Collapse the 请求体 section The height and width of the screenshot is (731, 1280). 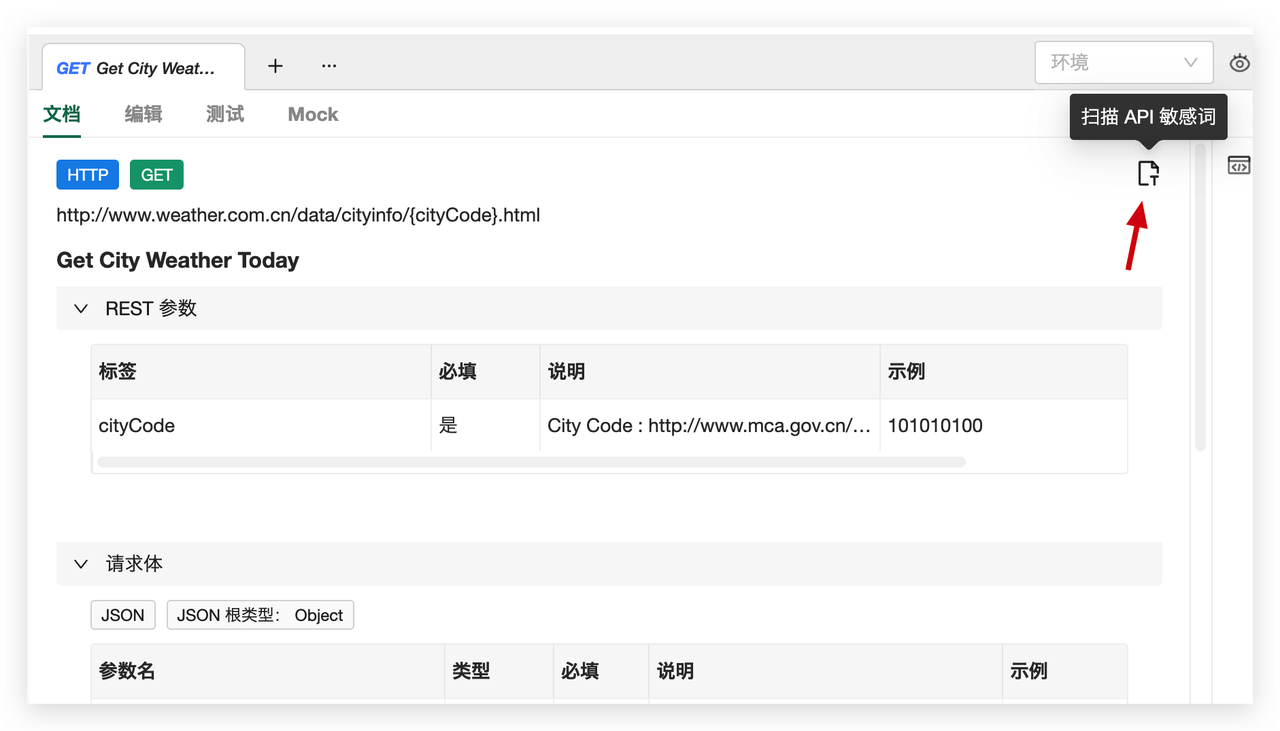(x=80, y=563)
